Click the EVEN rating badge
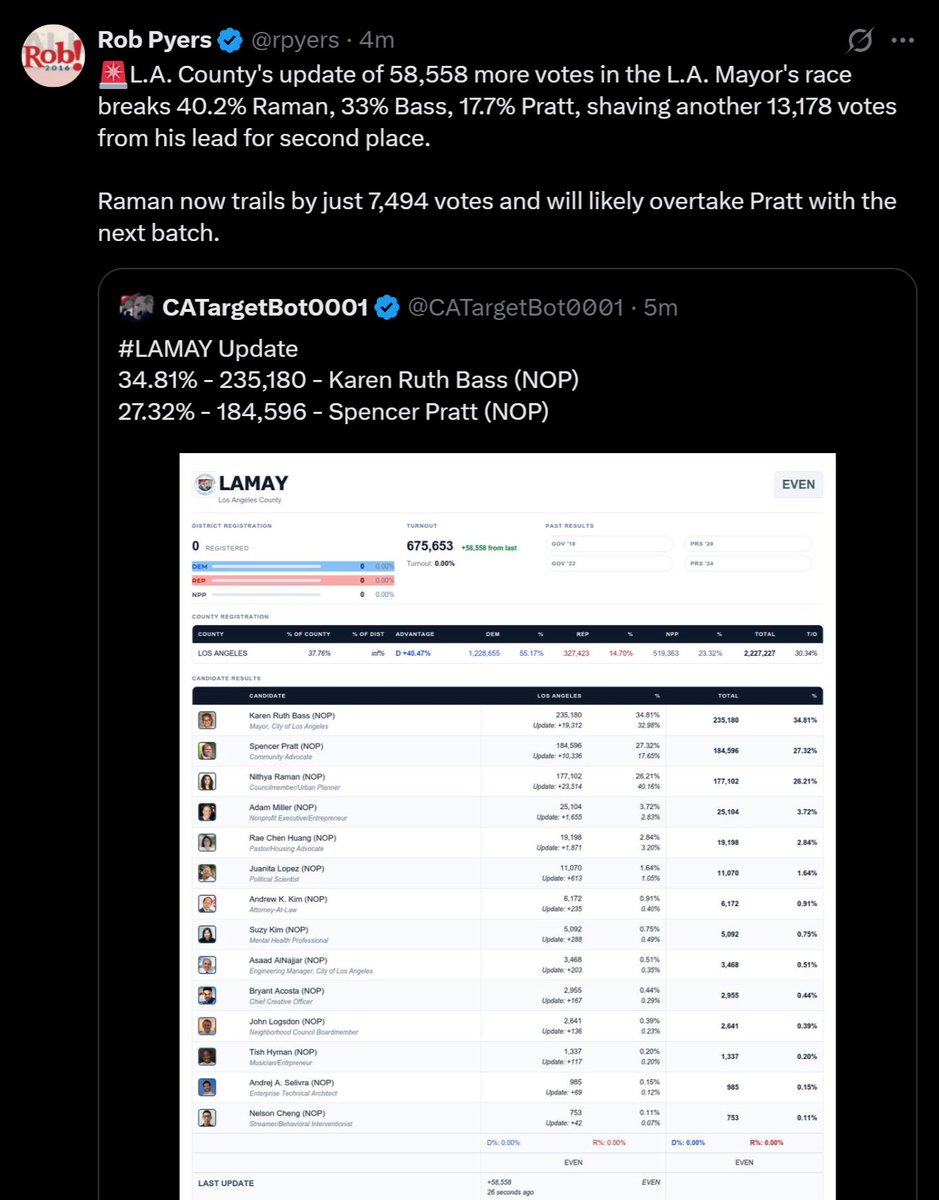 (799, 485)
